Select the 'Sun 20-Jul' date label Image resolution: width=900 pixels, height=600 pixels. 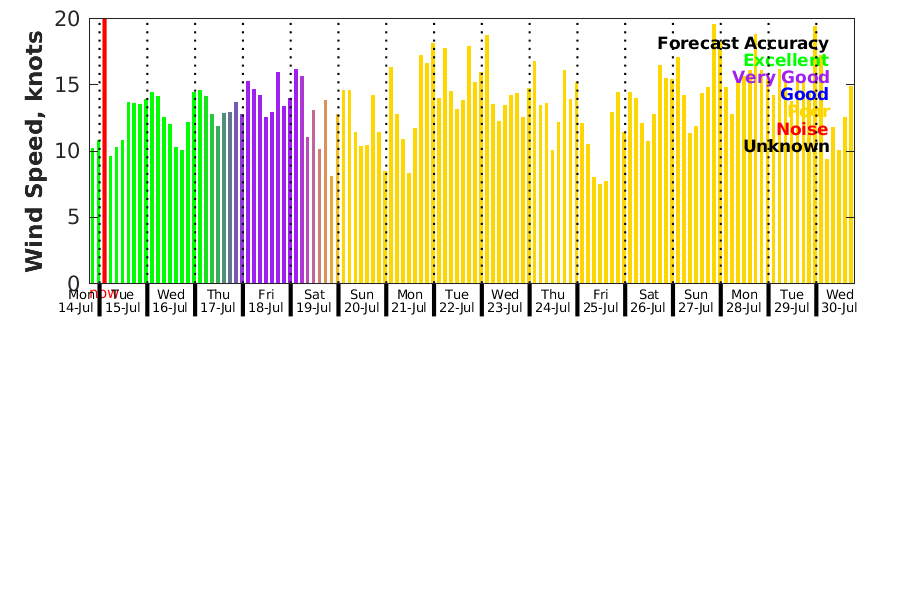[x=362, y=301]
